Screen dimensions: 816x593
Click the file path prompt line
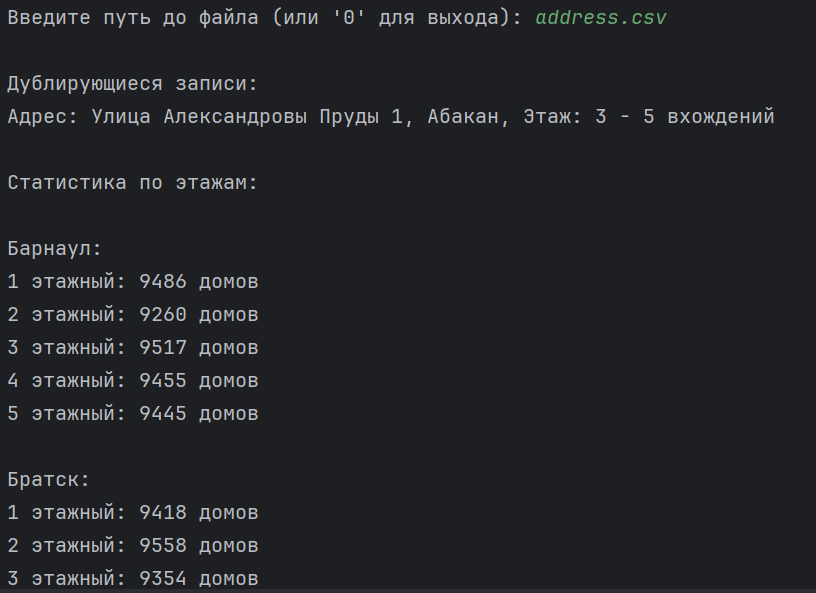pos(337,18)
